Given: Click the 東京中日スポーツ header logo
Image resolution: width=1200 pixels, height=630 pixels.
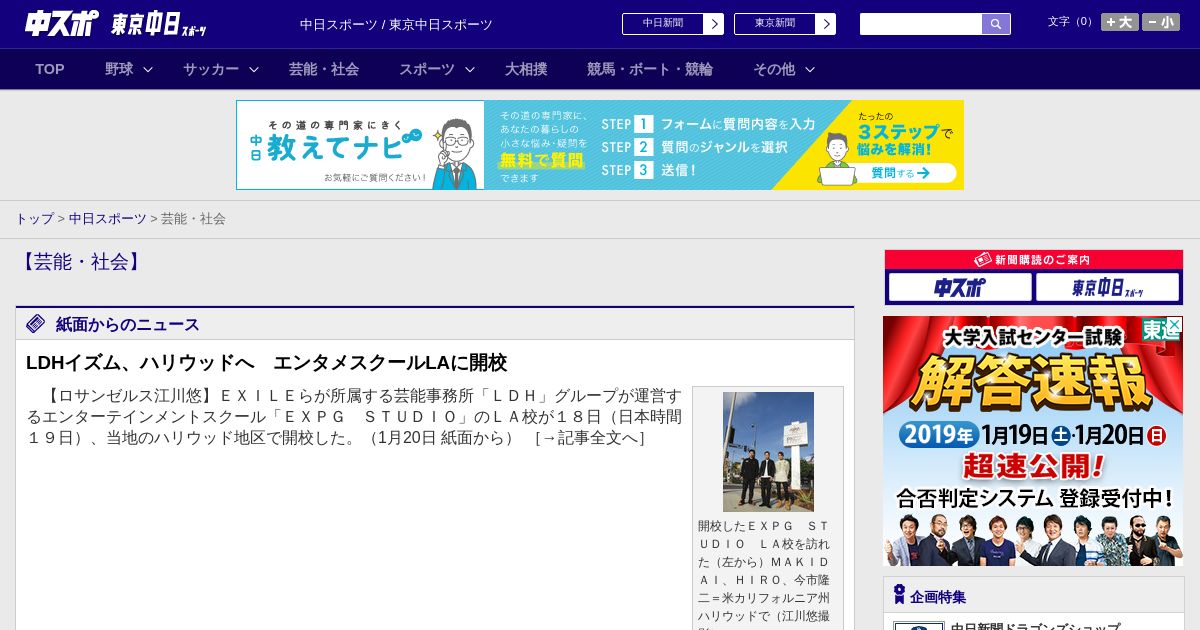Looking at the screenshot, I should [x=159, y=25].
